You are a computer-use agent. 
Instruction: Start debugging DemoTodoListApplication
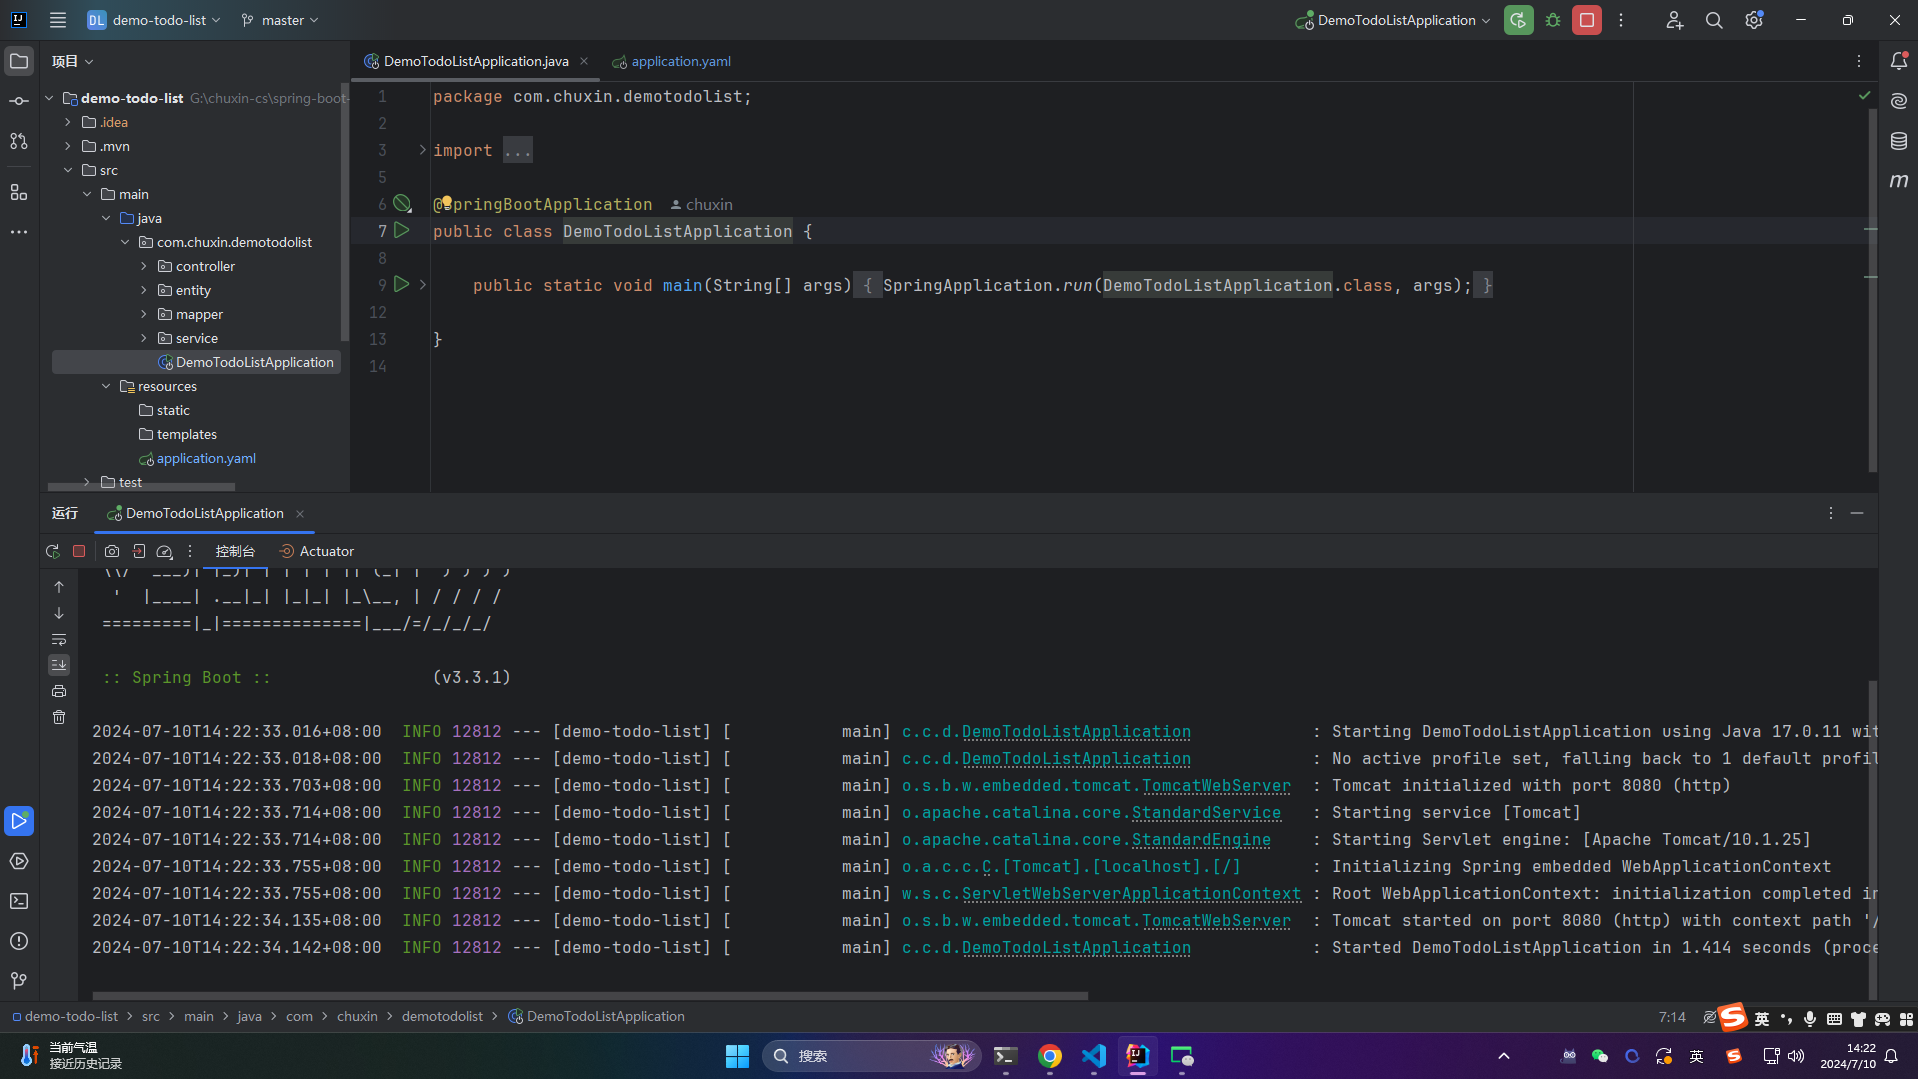pos(1553,20)
